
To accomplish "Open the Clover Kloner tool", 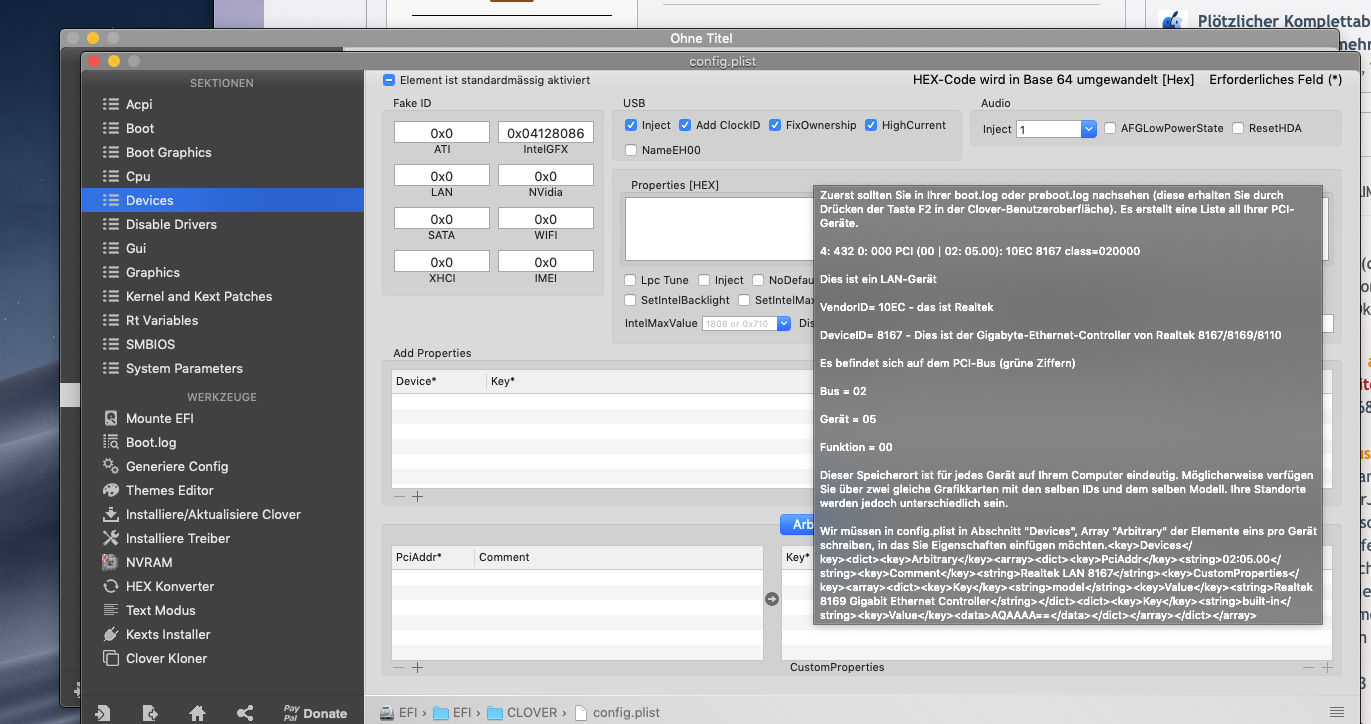I will click(166, 658).
